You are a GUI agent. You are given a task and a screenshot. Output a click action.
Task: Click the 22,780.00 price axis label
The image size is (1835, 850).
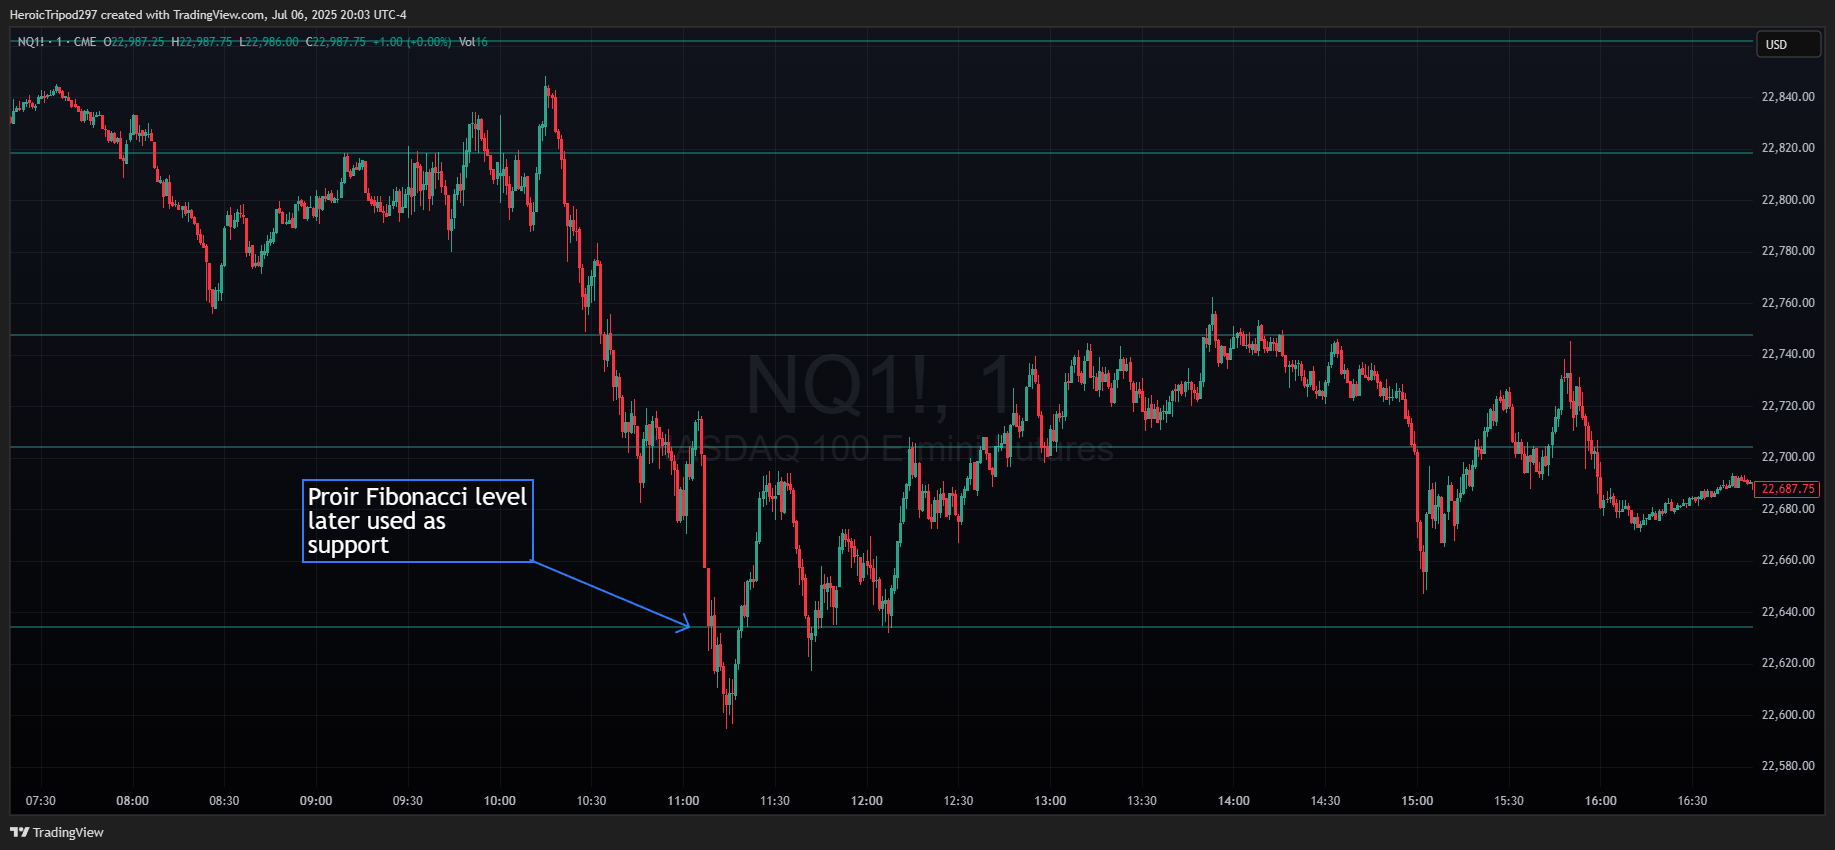1788,251
